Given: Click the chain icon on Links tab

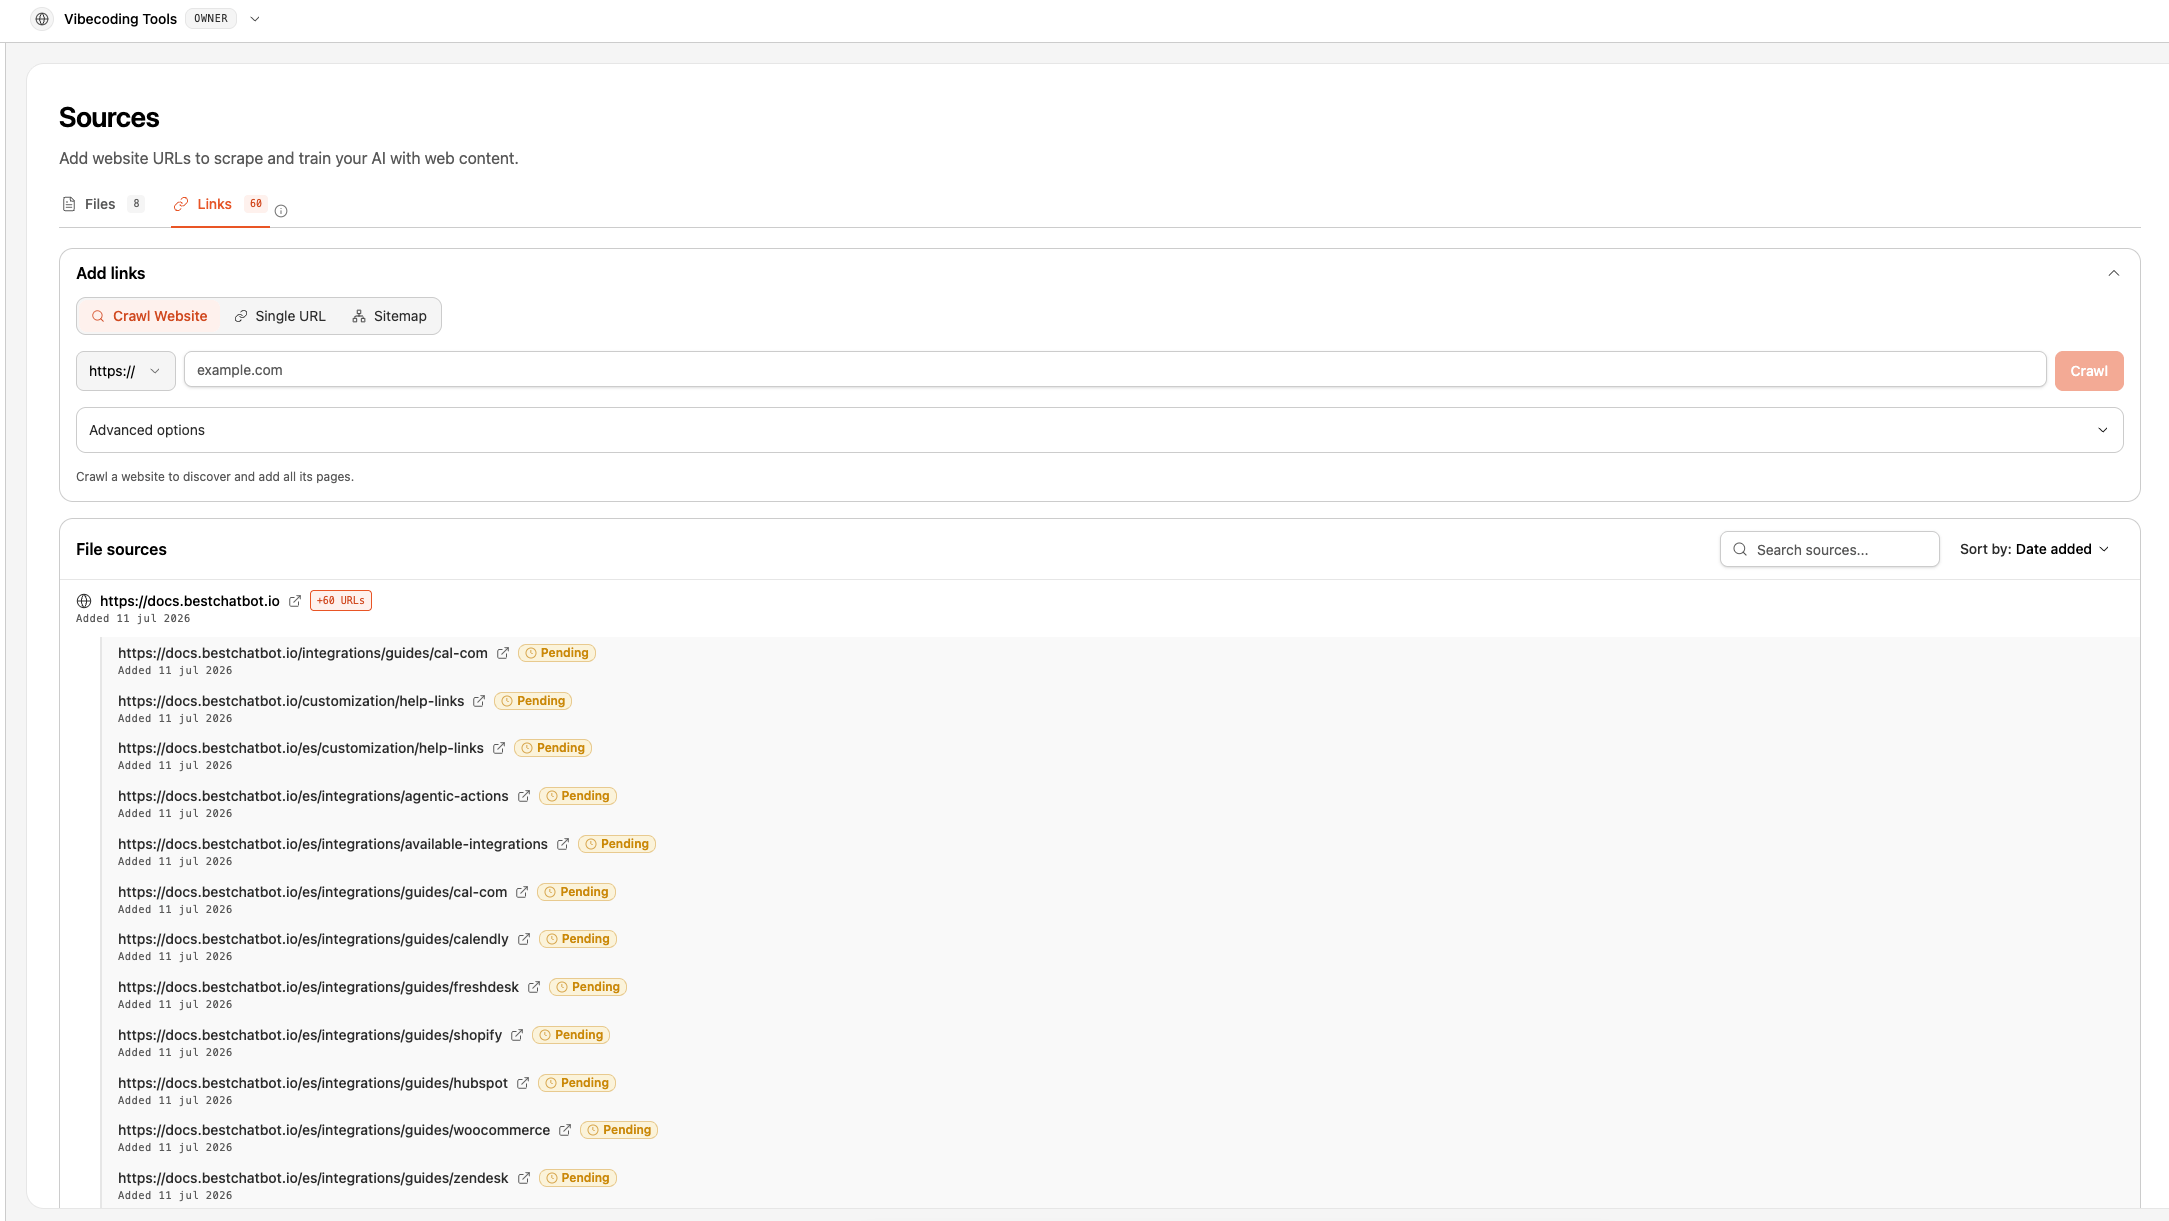Looking at the screenshot, I should [x=181, y=204].
